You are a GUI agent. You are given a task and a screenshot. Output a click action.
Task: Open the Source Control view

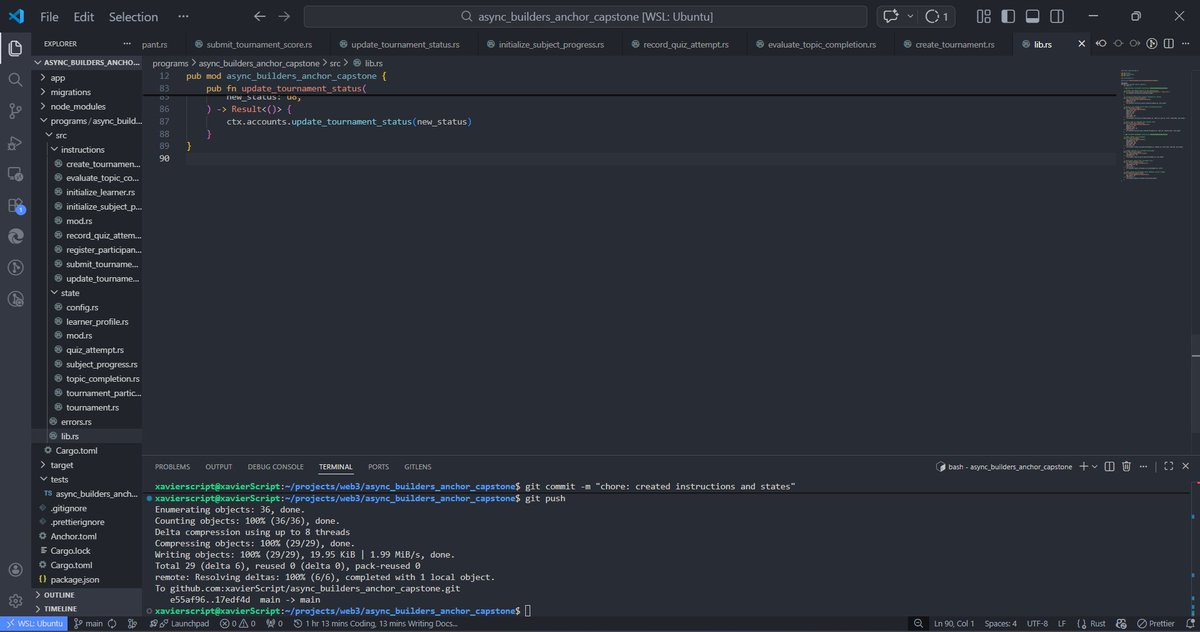tap(15, 111)
